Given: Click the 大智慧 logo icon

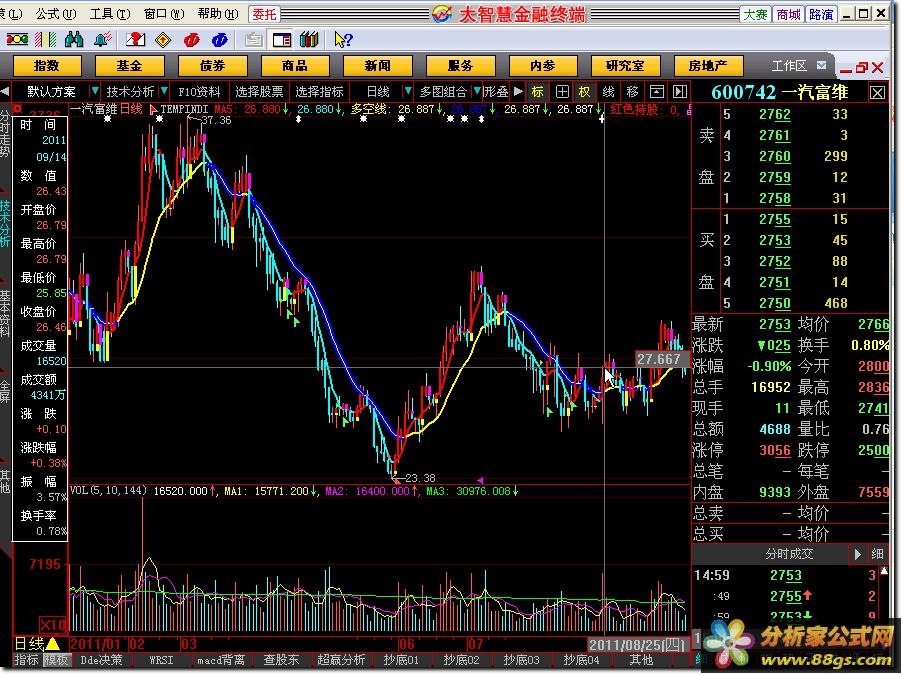Looking at the screenshot, I should click(442, 14).
